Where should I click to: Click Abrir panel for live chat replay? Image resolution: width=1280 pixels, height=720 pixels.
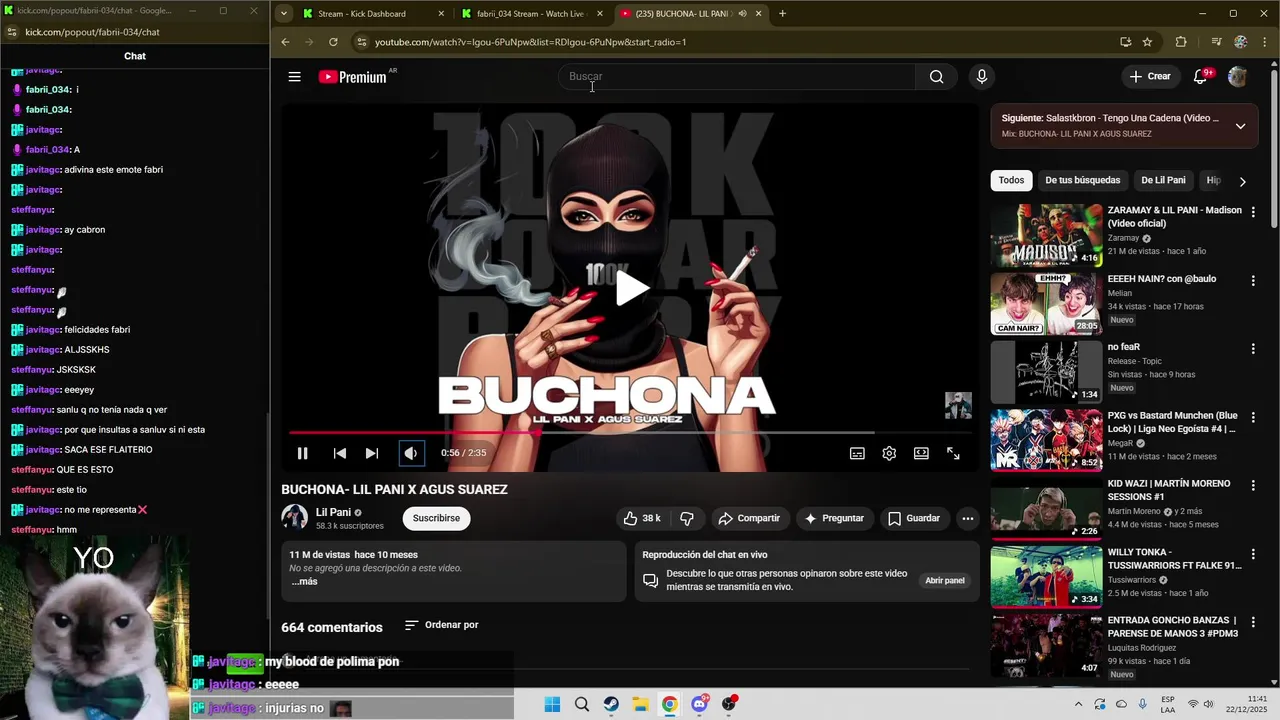click(x=944, y=581)
